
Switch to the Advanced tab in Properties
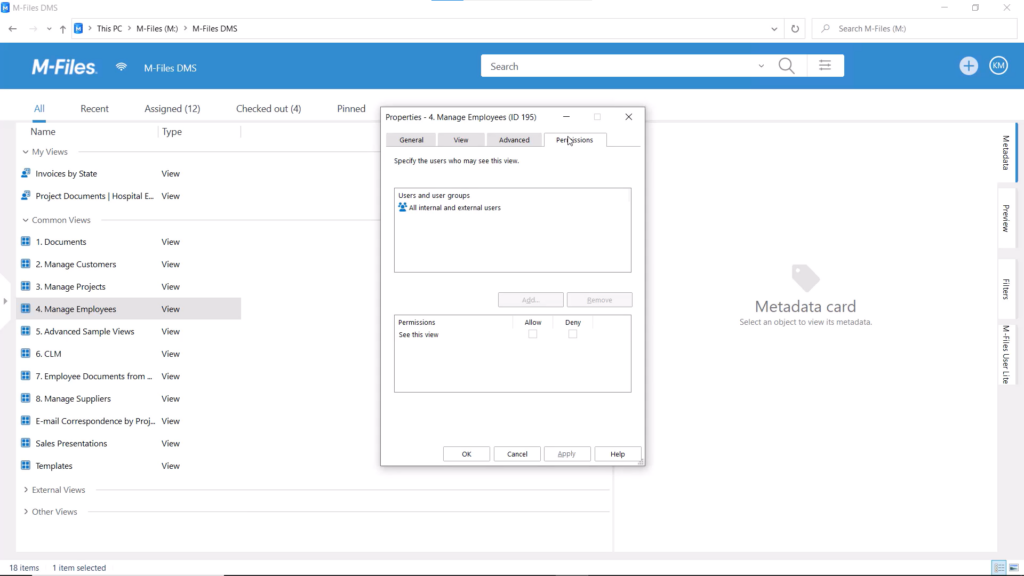pos(514,139)
